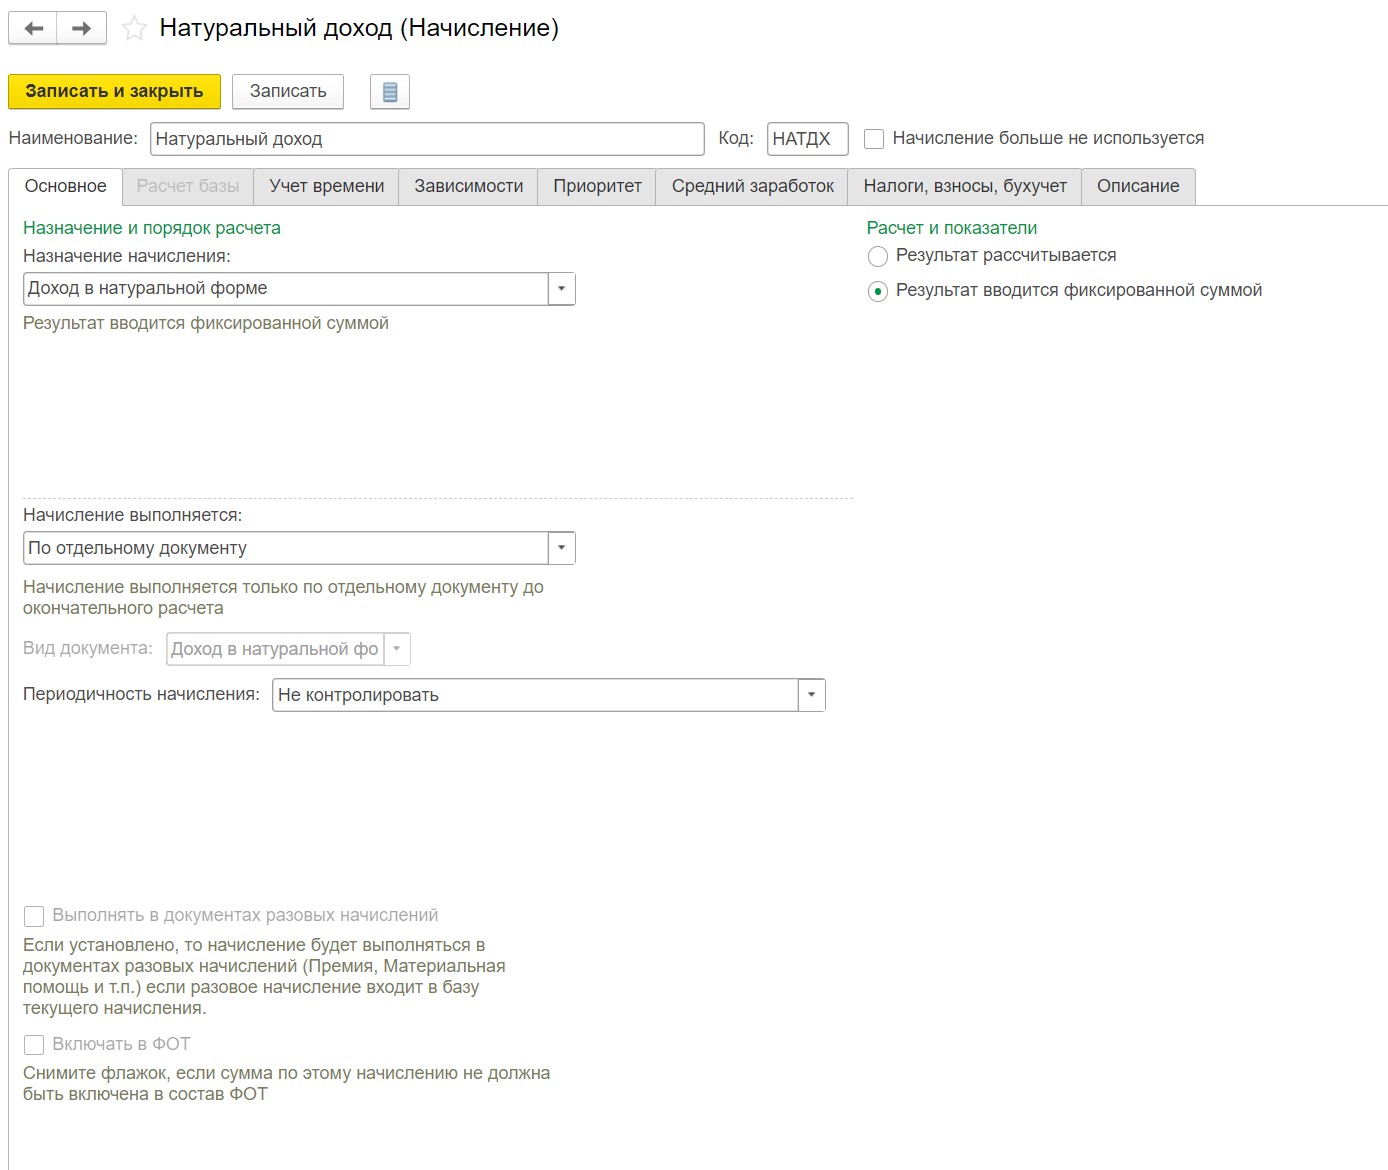1388x1170 pixels.
Task: Go forward with the right arrow button
Action: point(82,28)
